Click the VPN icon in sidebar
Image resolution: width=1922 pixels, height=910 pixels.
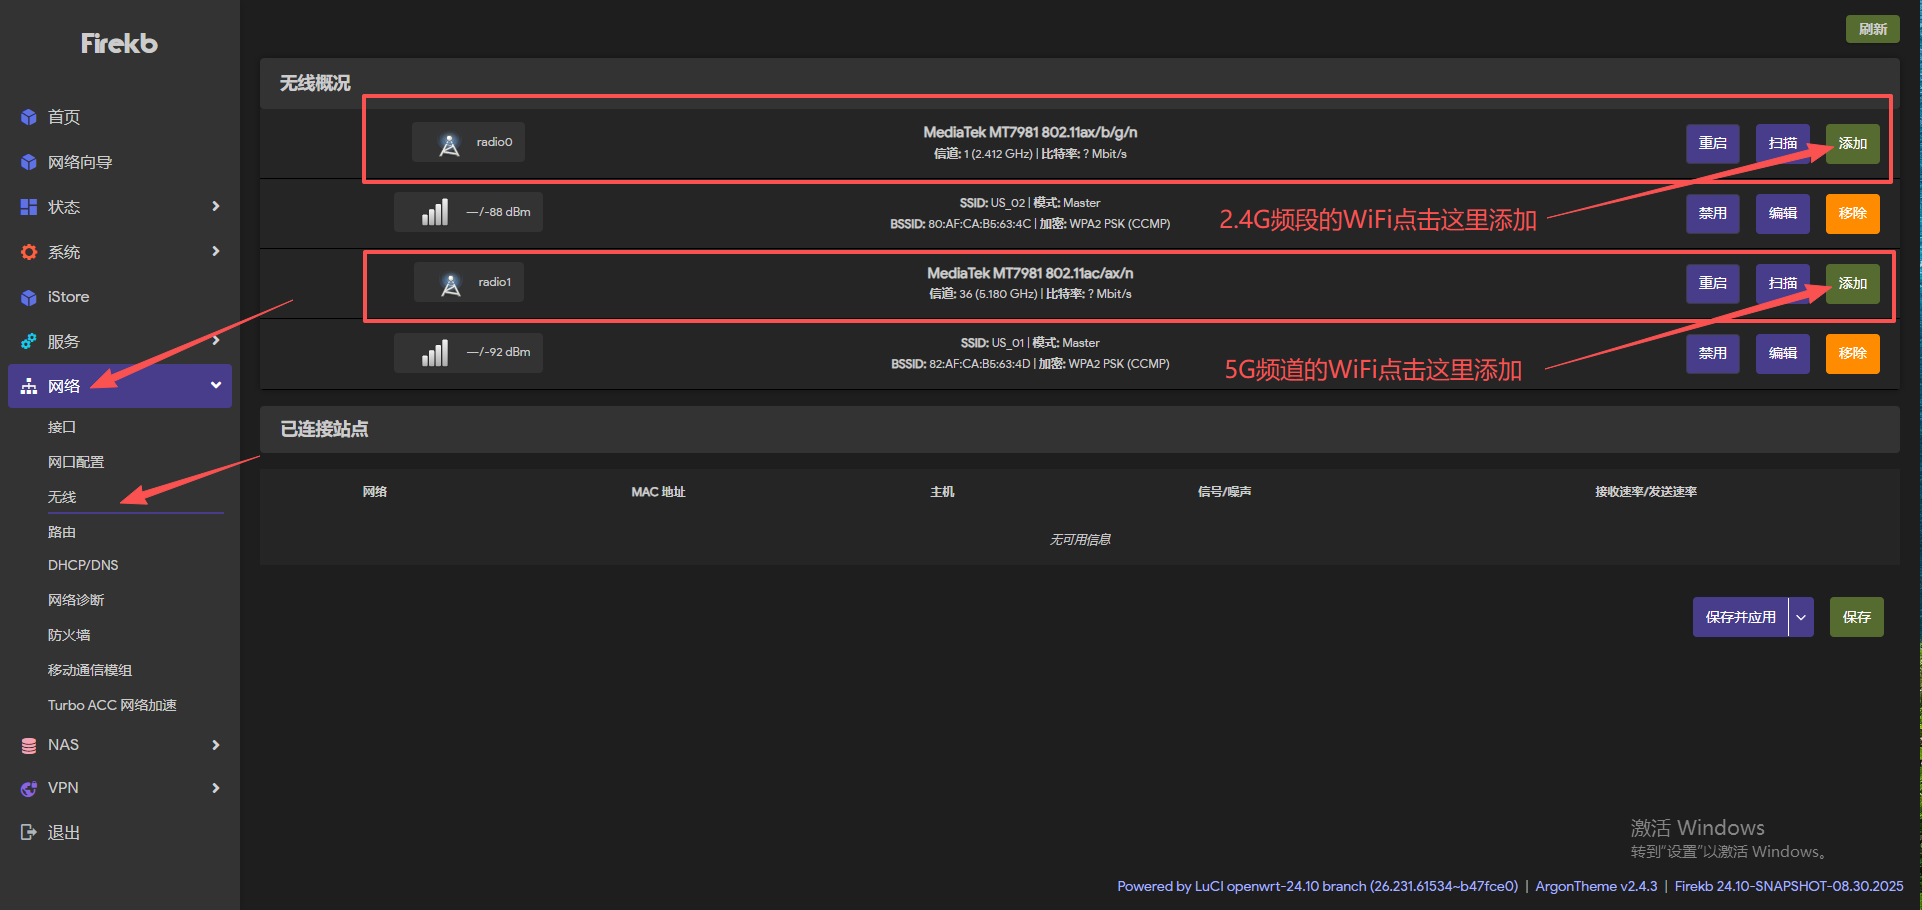(29, 789)
